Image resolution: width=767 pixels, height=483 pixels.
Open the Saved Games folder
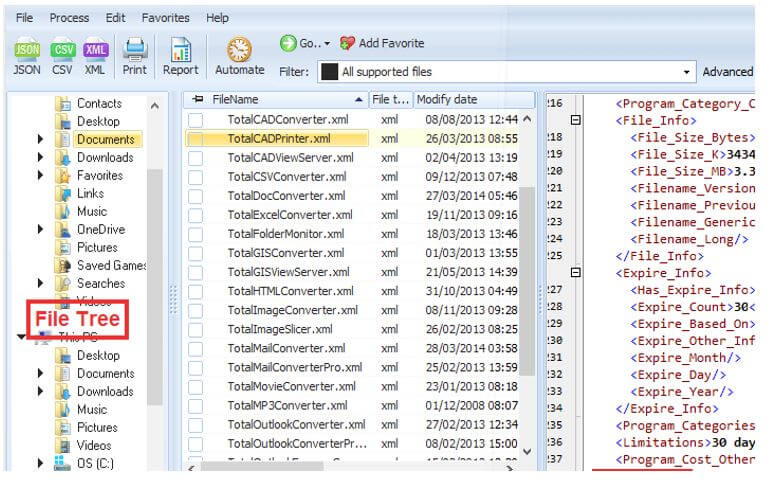click(x=100, y=265)
